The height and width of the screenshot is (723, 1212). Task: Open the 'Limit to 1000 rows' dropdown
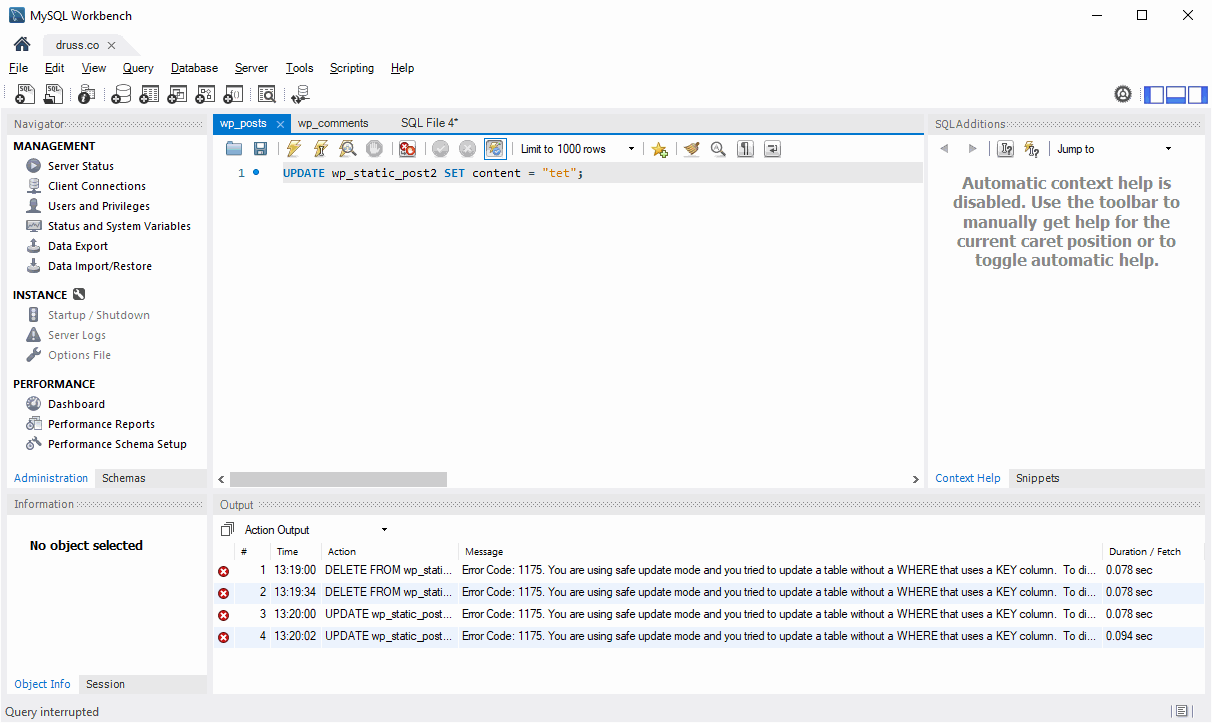pyautogui.click(x=631, y=148)
